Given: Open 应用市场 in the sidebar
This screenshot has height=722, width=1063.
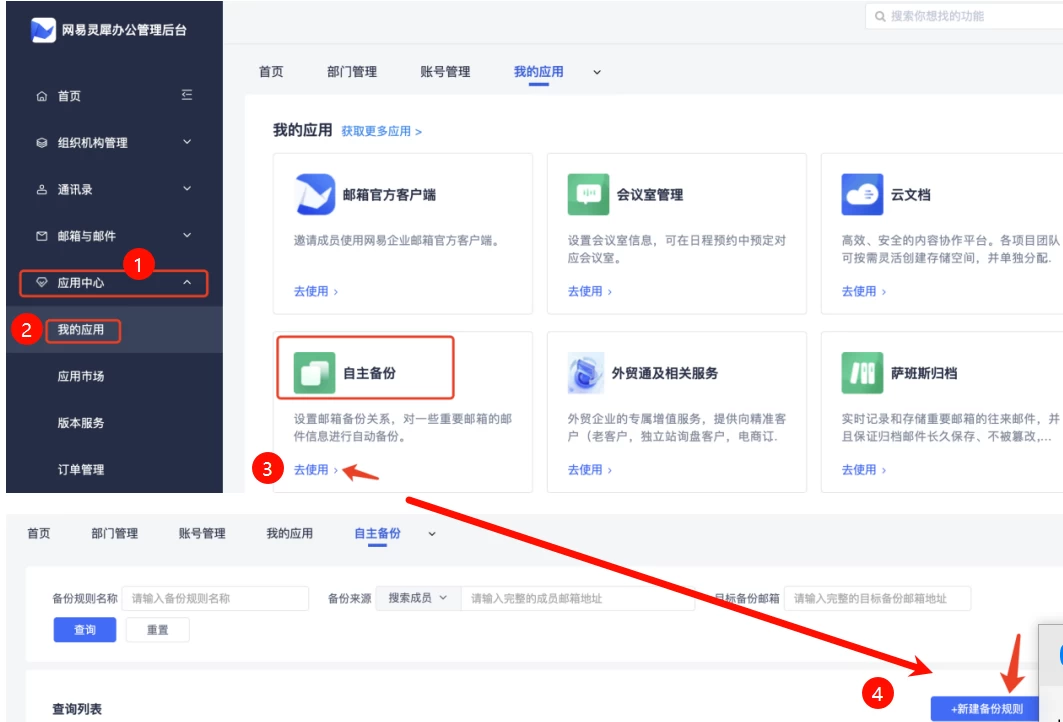Looking at the screenshot, I should click(x=81, y=376).
